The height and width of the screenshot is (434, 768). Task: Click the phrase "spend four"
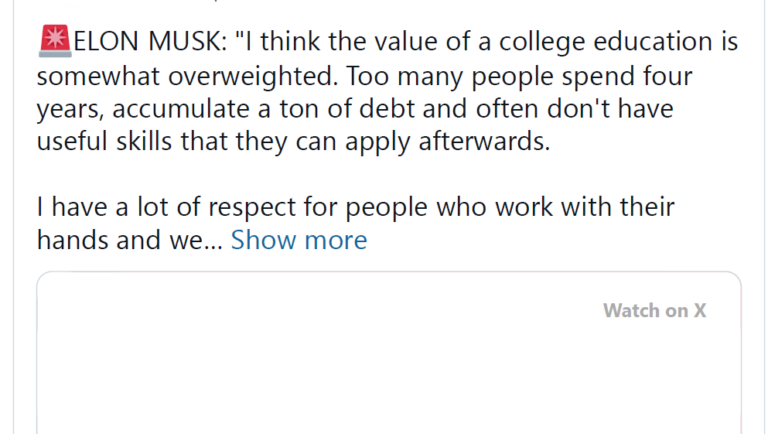[x=627, y=76]
